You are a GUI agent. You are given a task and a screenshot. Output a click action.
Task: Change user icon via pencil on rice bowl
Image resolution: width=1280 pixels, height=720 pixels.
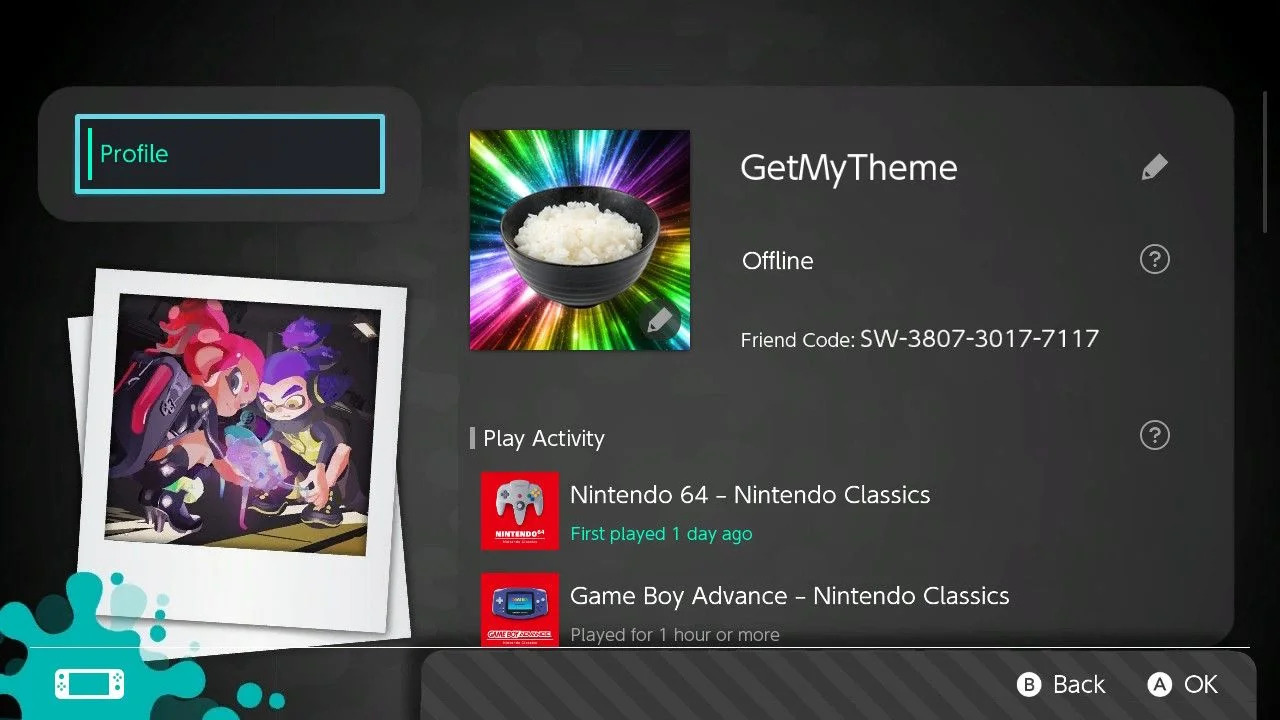pyautogui.click(x=658, y=320)
